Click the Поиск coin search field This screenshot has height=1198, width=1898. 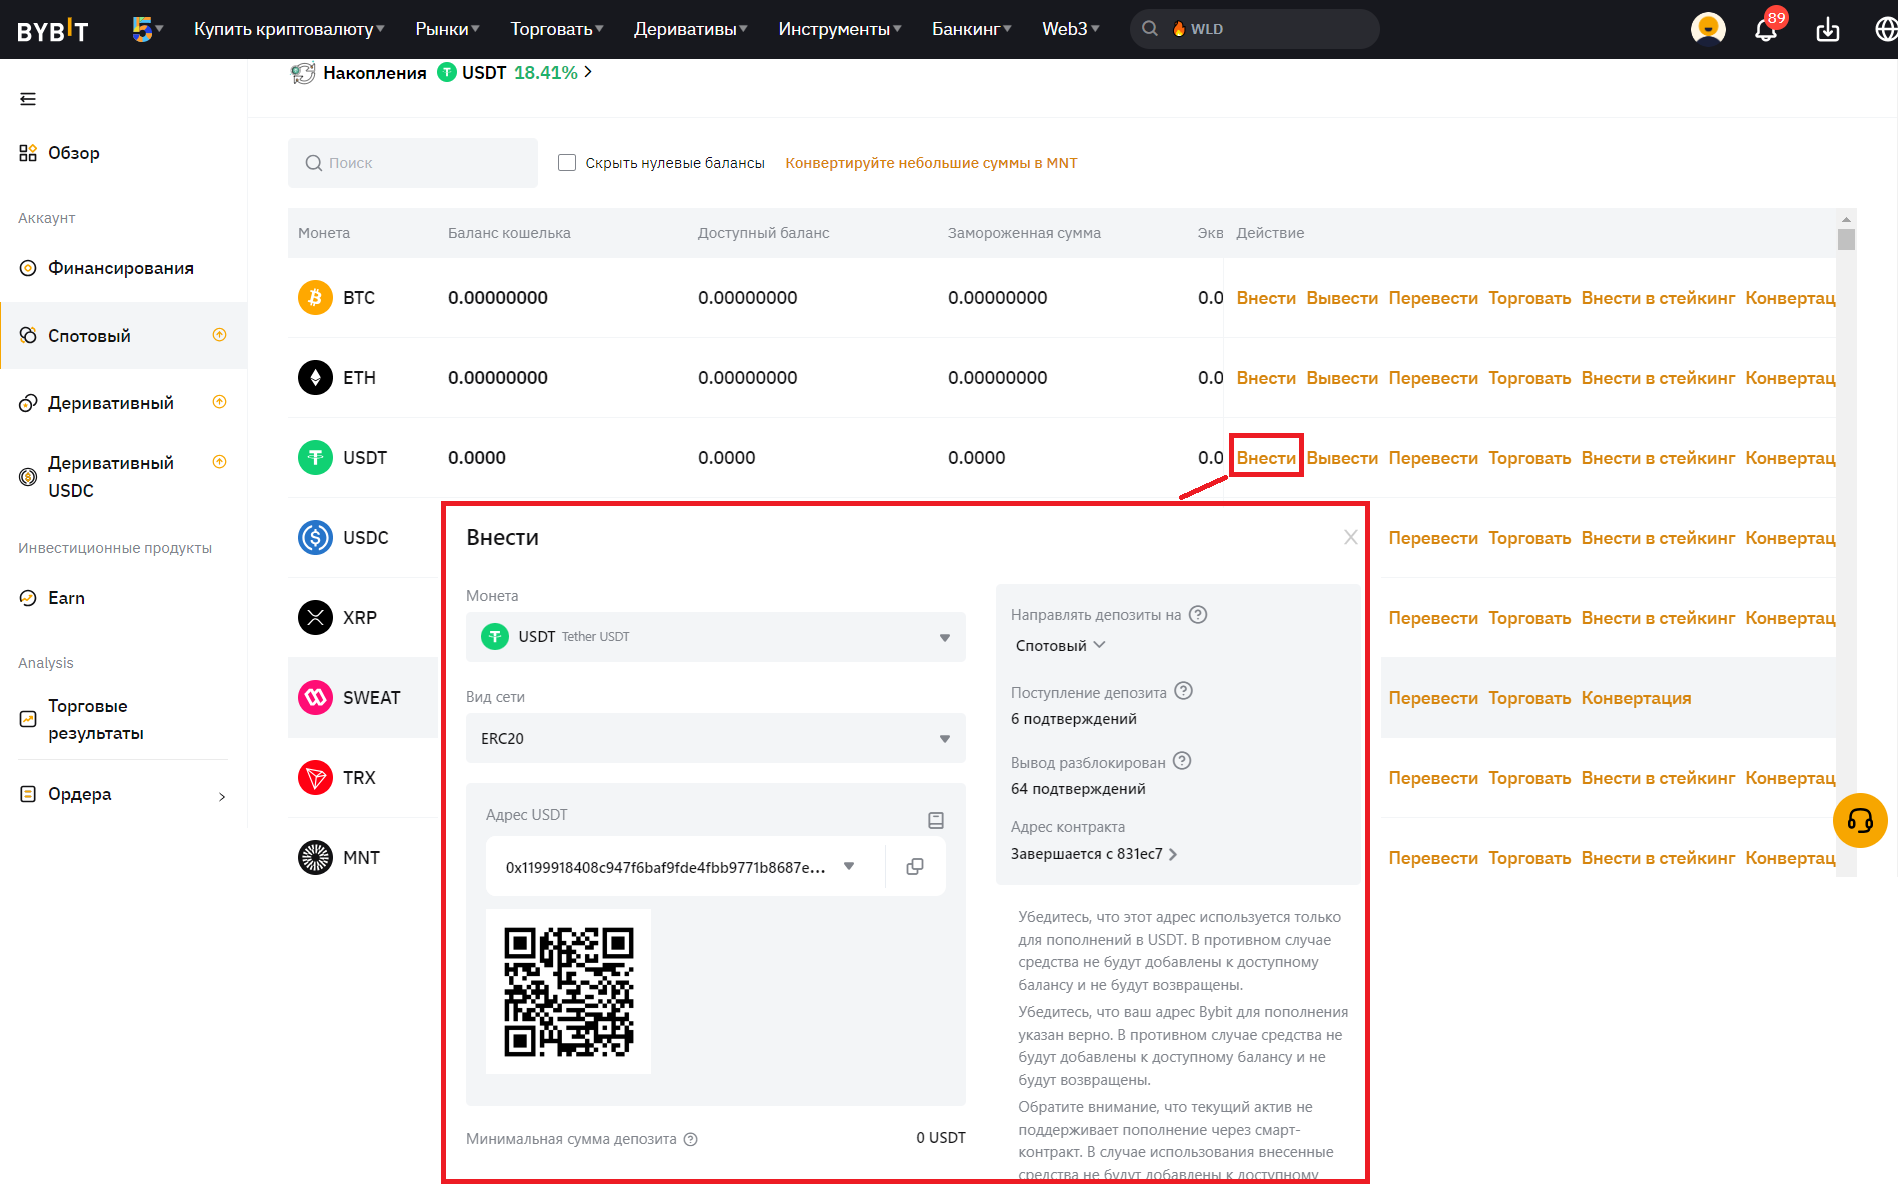click(413, 163)
